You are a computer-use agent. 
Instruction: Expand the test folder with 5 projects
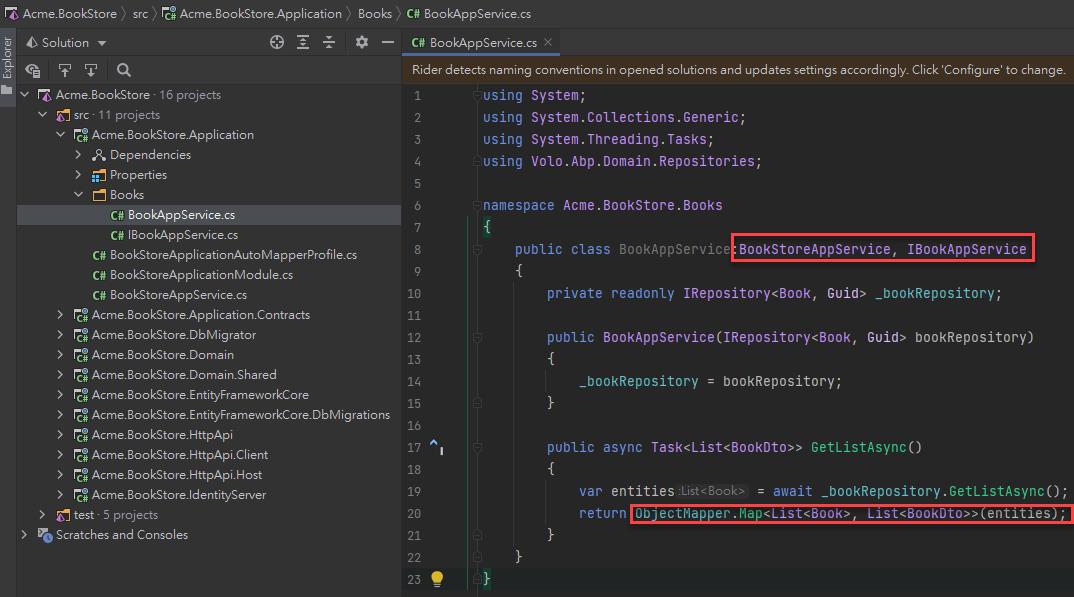tap(42, 515)
